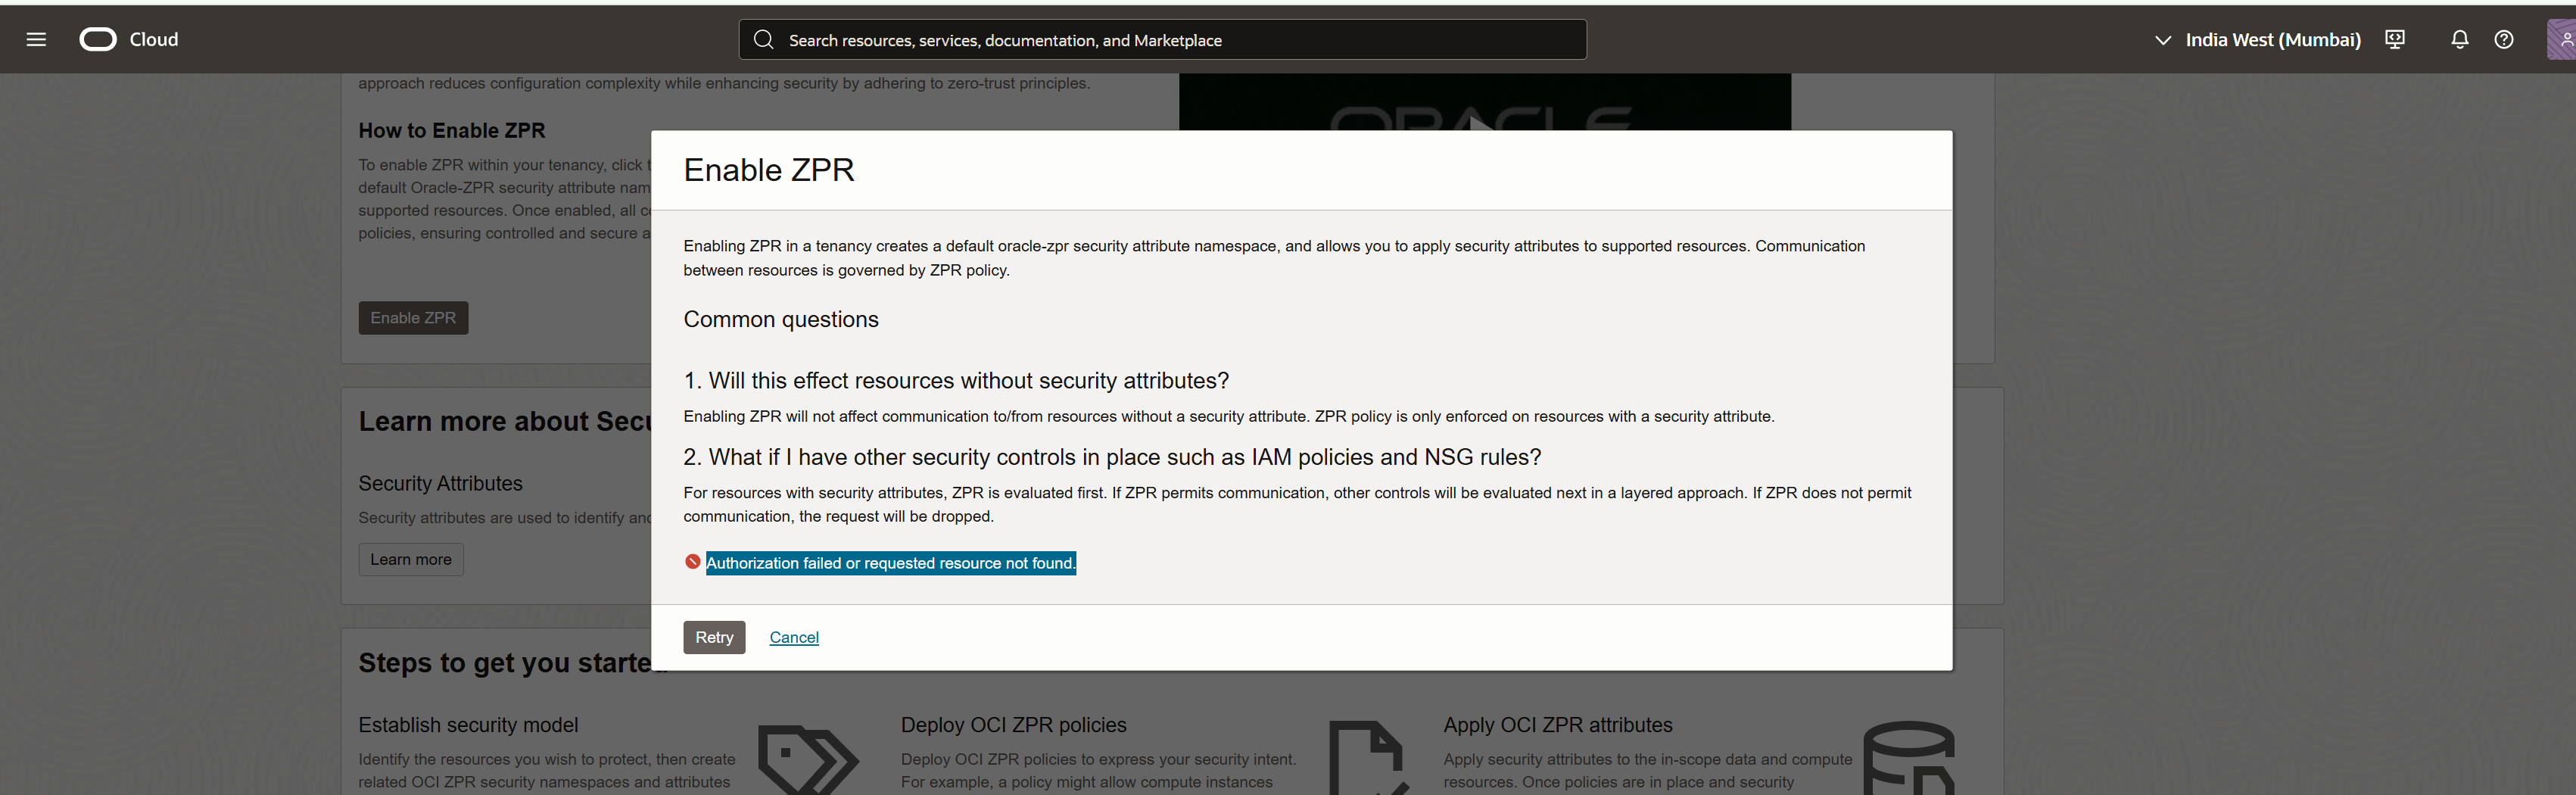Screen dimensions: 2576x795
Task: Click question 1 about resources without security attributes
Action: point(956,381)
